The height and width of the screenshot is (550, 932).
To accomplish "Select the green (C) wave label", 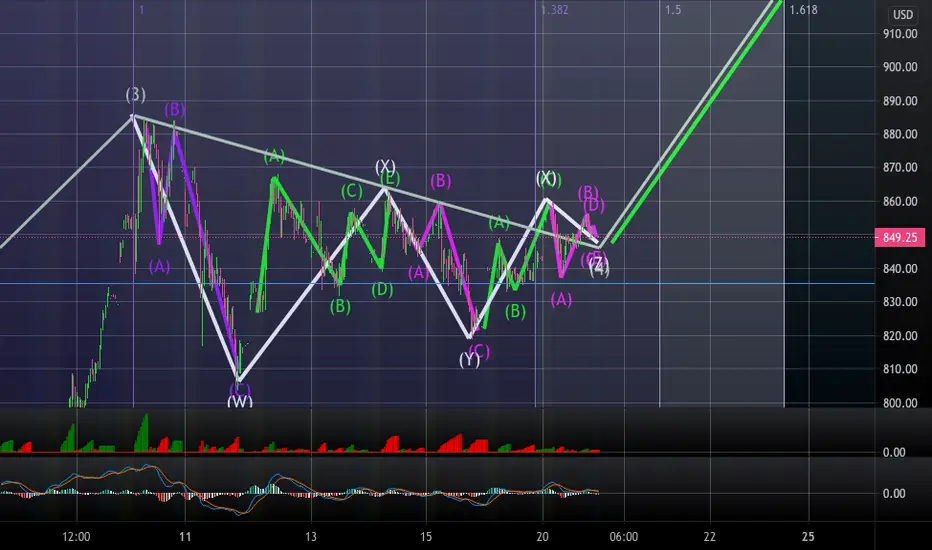I will [x=351, y=191].
